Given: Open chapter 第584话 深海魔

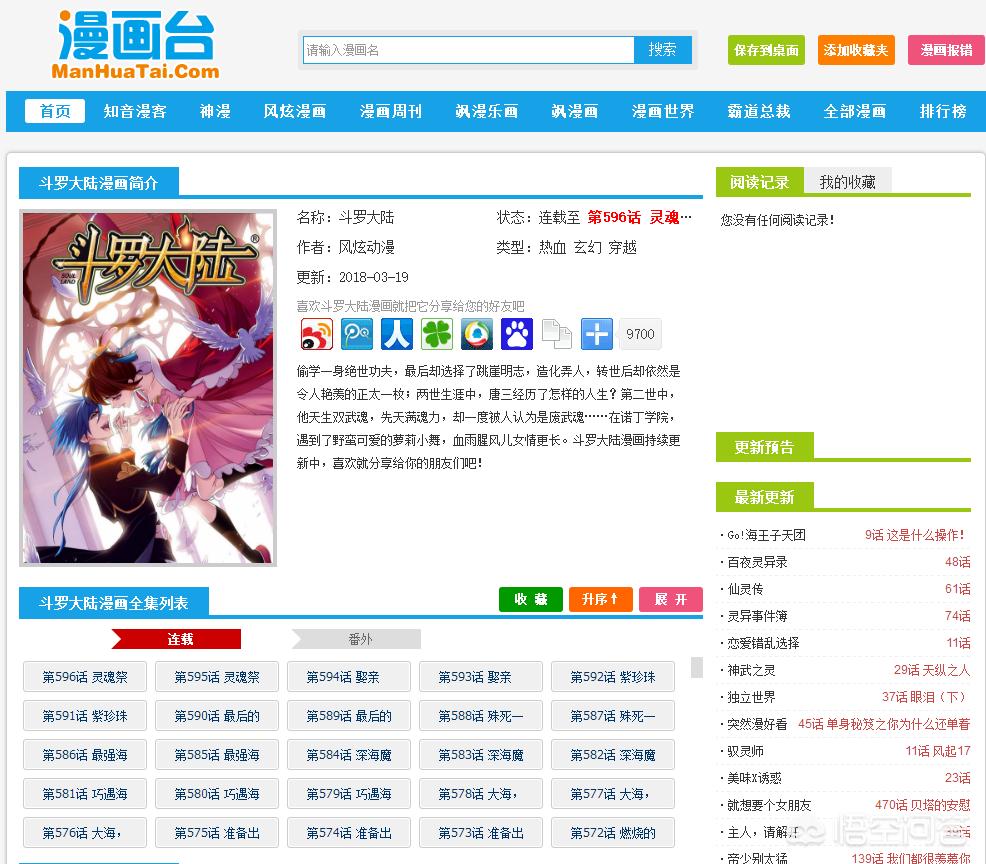Looking at the screenshot, I should [349, 755].
